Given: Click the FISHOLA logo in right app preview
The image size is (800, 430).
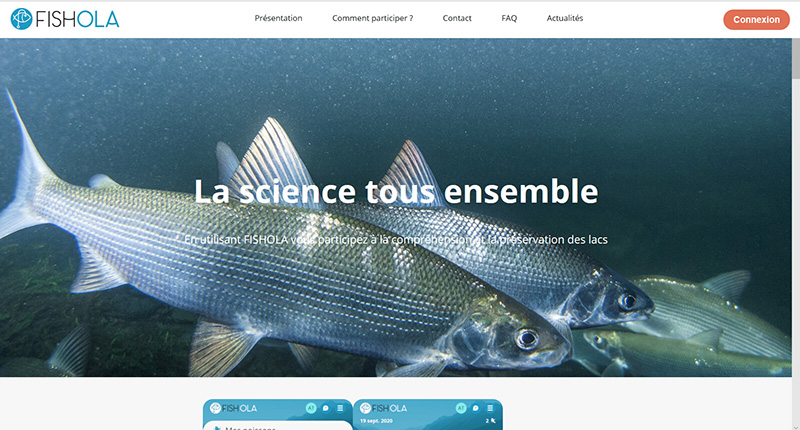Looking at the screenshot, I should pos(384,408).
